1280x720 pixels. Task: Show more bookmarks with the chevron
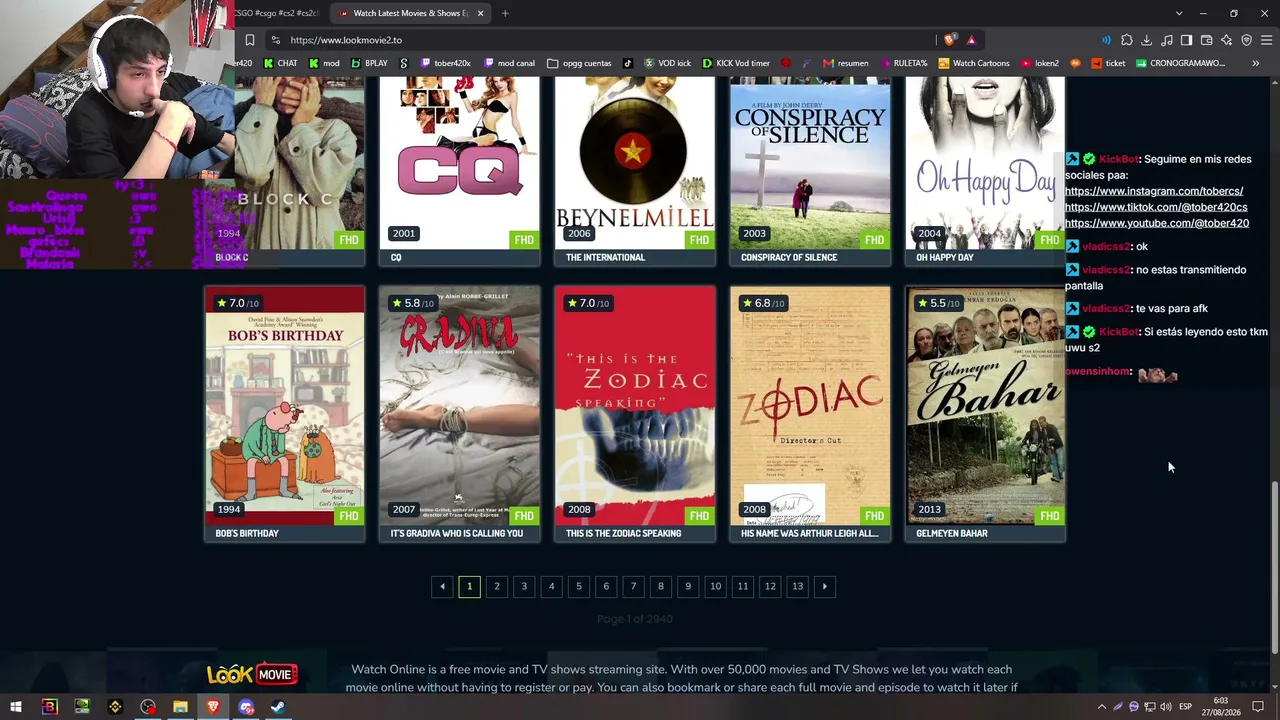[x=1255, y=63]
